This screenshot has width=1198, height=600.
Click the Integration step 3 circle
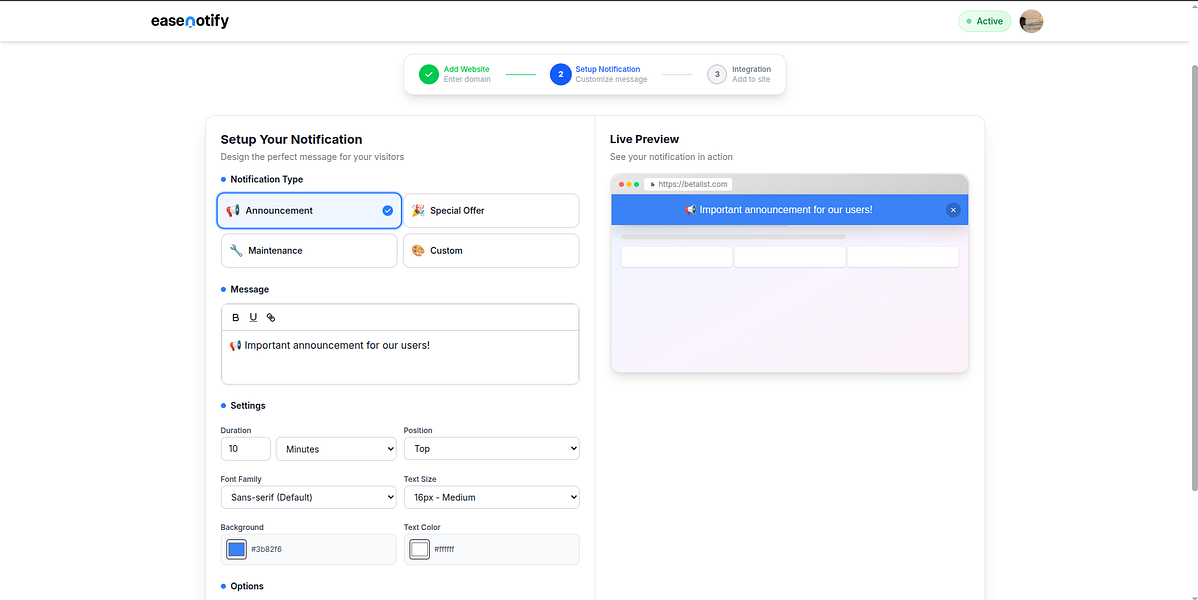(717, 74)
